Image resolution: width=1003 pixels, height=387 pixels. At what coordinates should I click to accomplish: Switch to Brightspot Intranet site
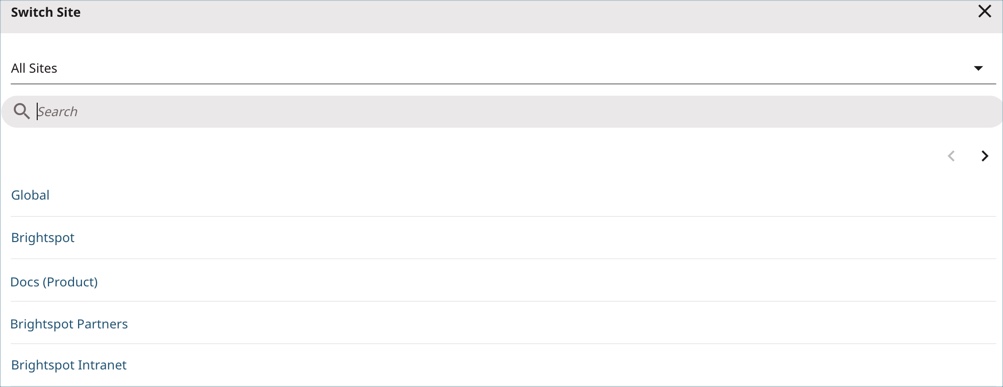pyautogui.click(x=68, y=365)
